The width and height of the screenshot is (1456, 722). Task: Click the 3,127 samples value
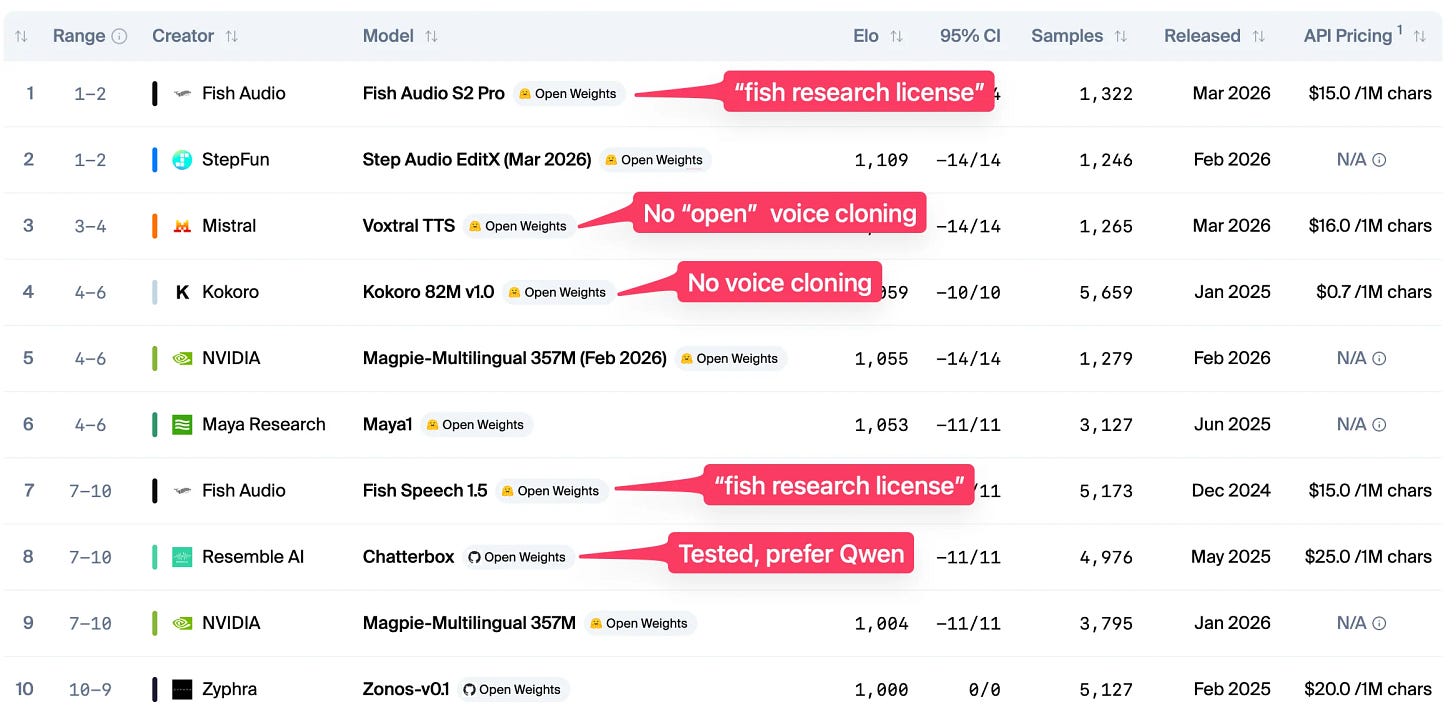point(1106,424)
